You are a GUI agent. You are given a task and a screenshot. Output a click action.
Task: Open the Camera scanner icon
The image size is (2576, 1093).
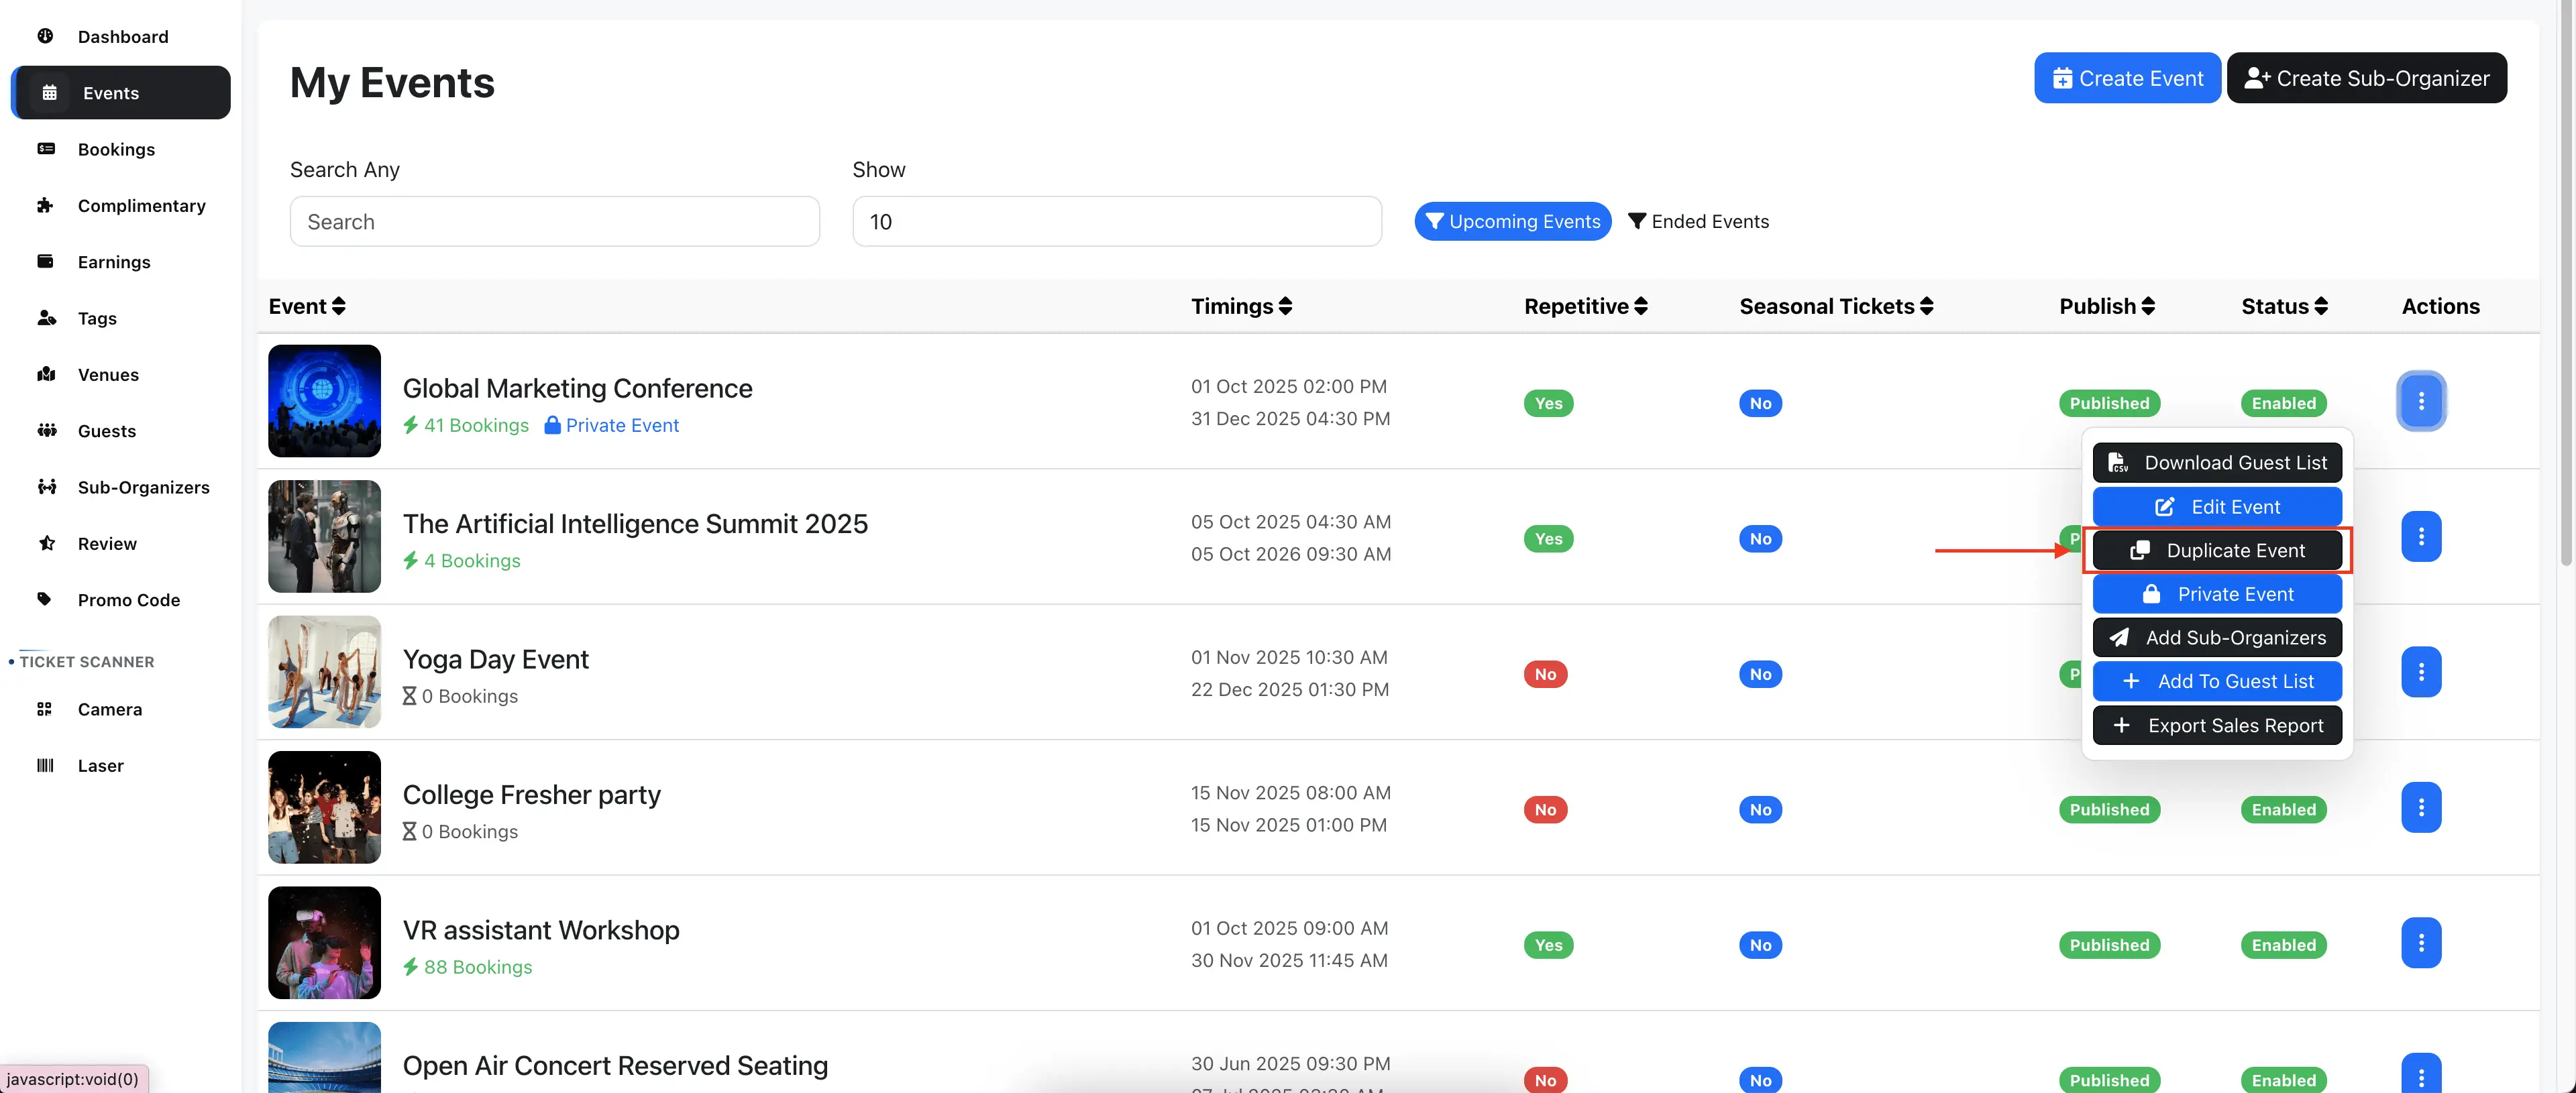tap(45, 709)
